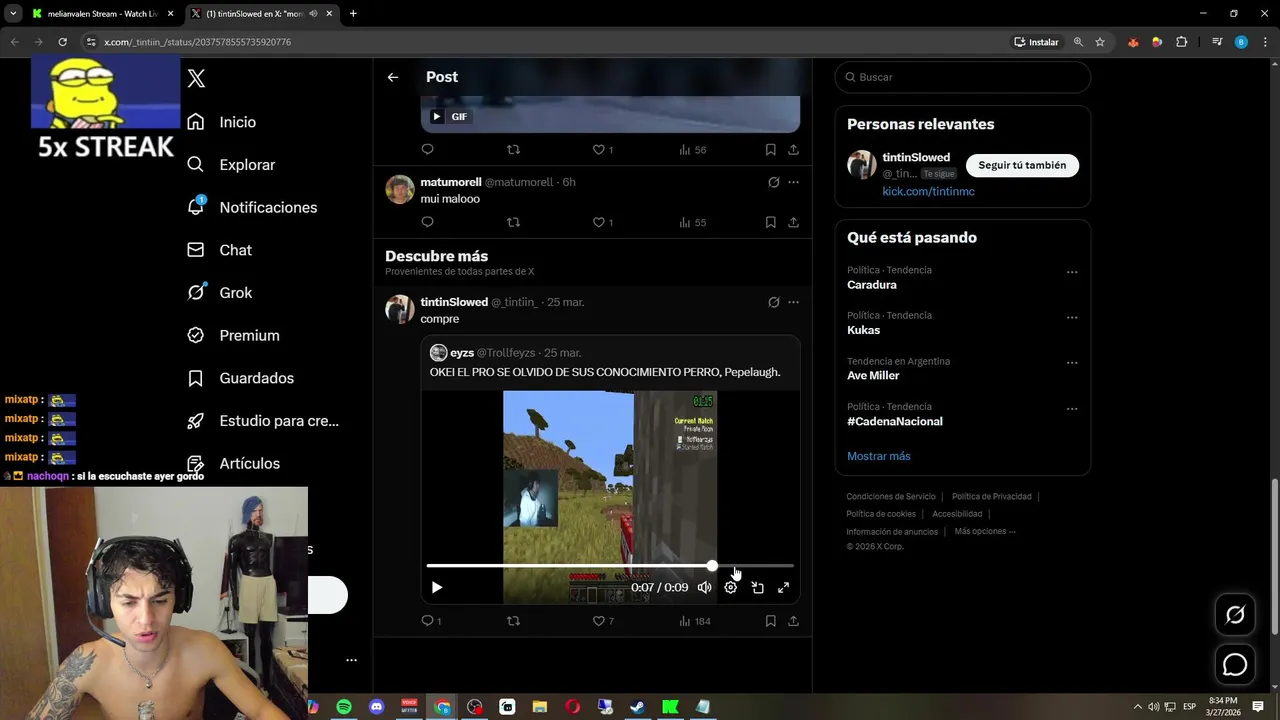Open the tintinSlowed 'compre' post author link
Image resolution: width=1280 pixels, height=720 pixels.
pyautogui.click(x=454, y=302)
